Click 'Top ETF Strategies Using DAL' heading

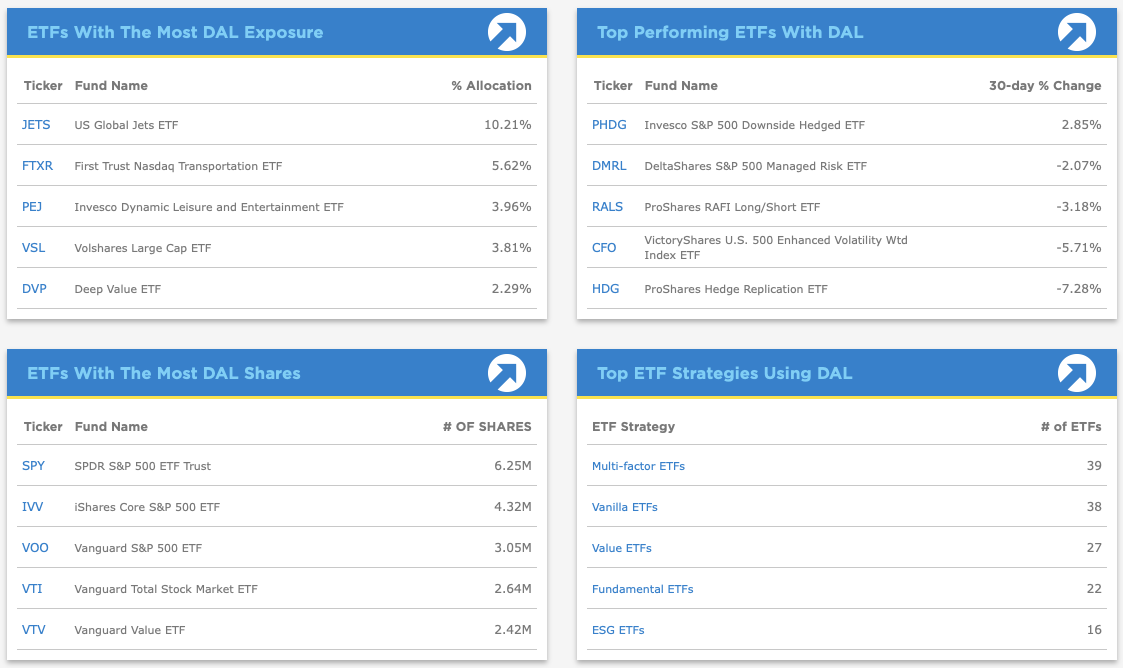click(724, 373)
